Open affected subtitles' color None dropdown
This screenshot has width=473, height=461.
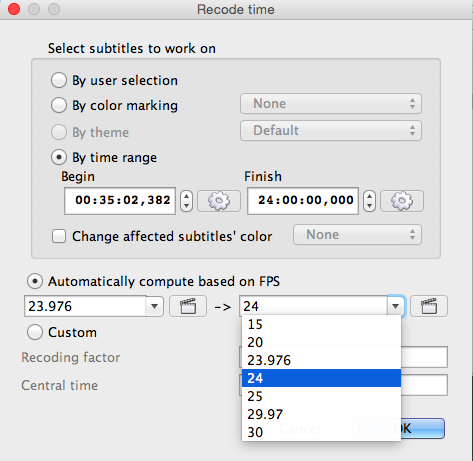[x=357, y=235]
